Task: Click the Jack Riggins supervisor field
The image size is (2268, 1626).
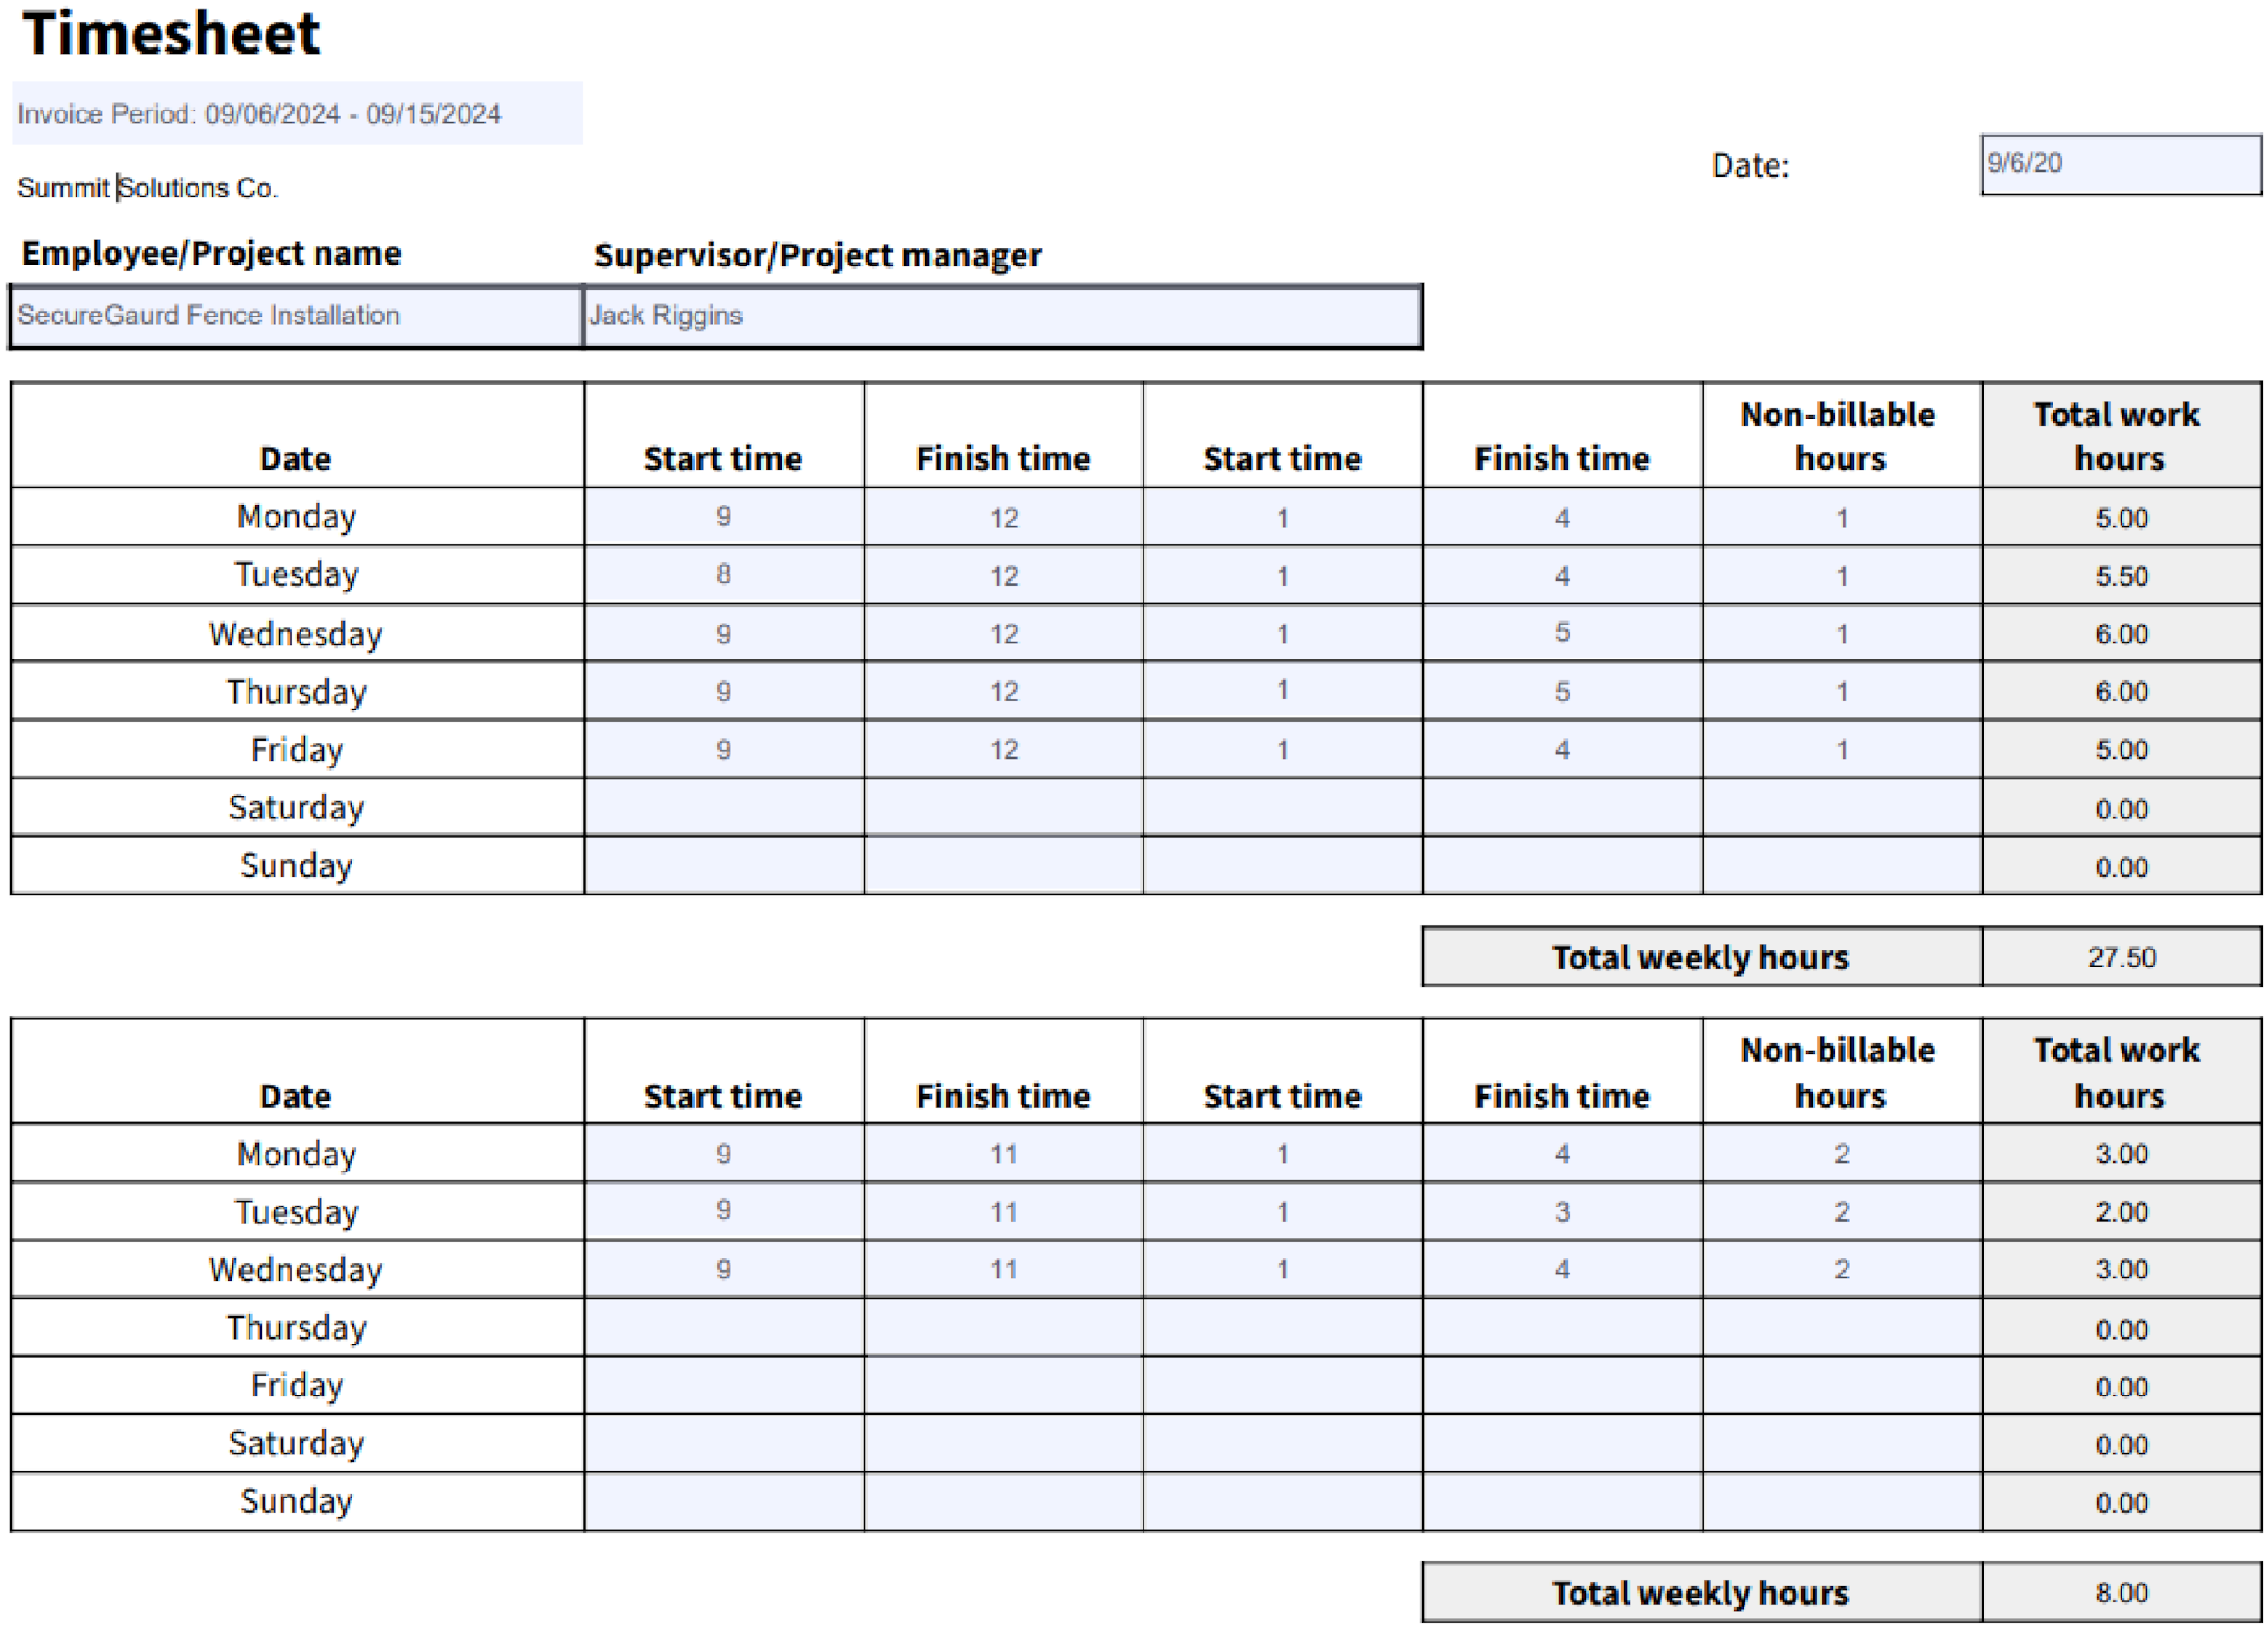Action: click(x=1001, y=316)
